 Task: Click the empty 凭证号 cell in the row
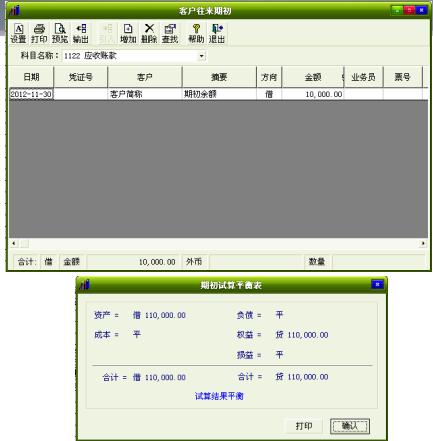click(81, 94)
